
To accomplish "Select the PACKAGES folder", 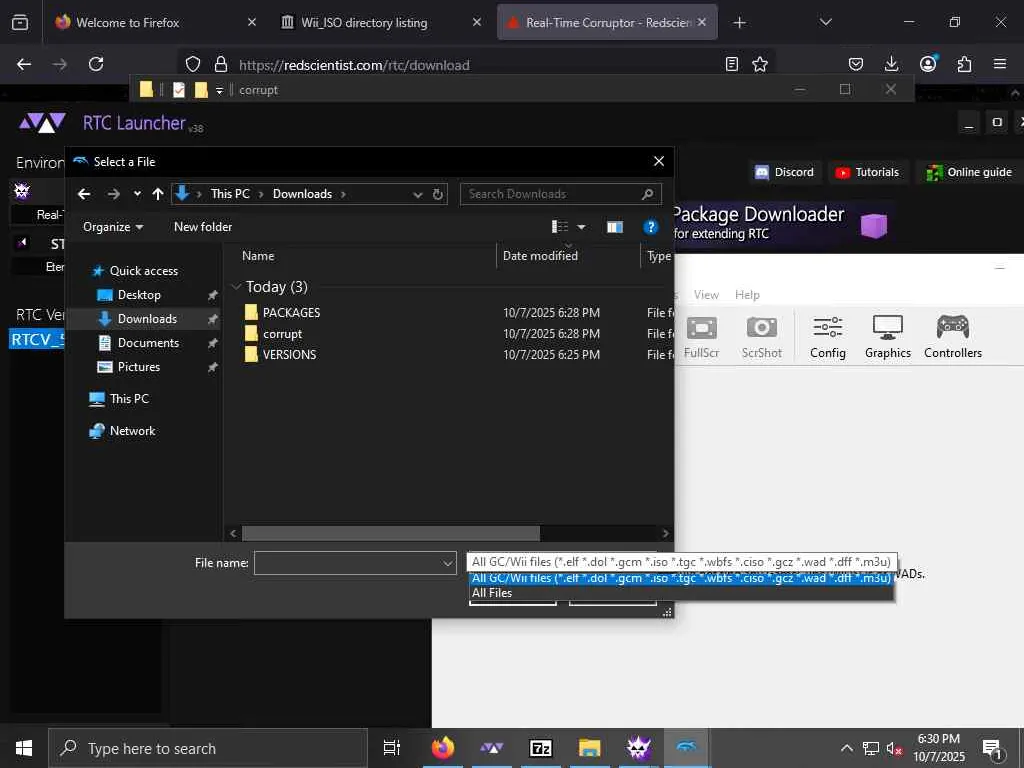I will click(291, 313).
